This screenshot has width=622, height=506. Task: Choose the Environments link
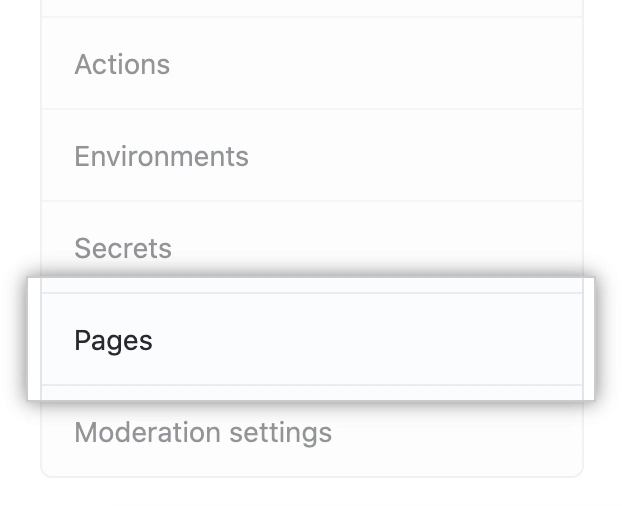point(161,156)
